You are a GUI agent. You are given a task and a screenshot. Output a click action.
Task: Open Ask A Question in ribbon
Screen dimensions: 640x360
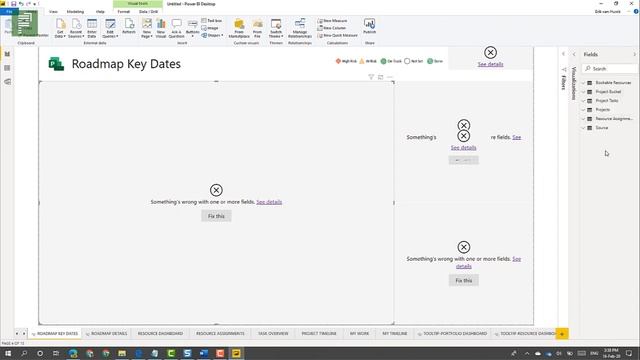coord(176,28)
